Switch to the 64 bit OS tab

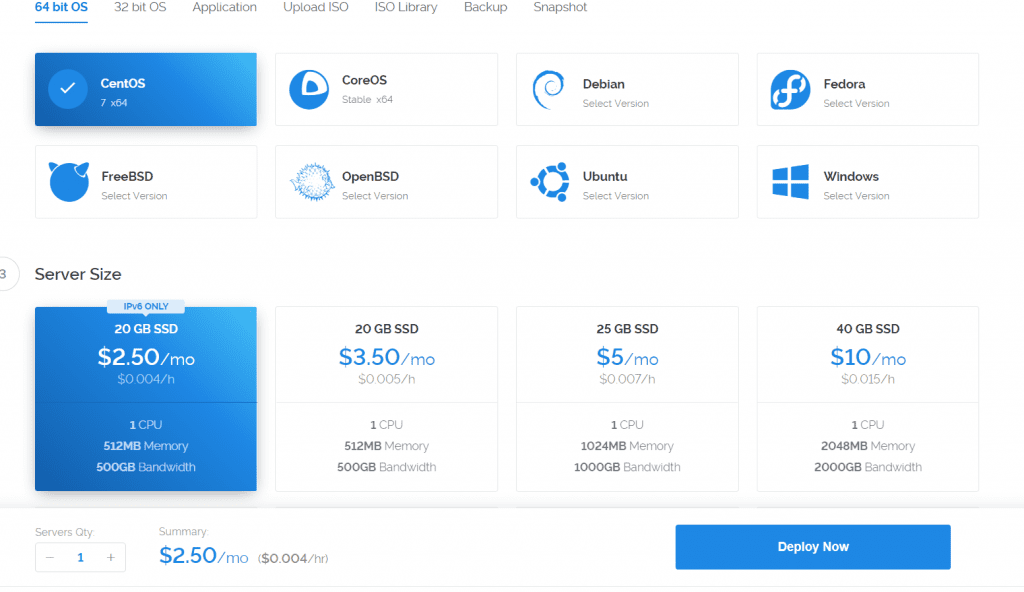pos(61,7)
